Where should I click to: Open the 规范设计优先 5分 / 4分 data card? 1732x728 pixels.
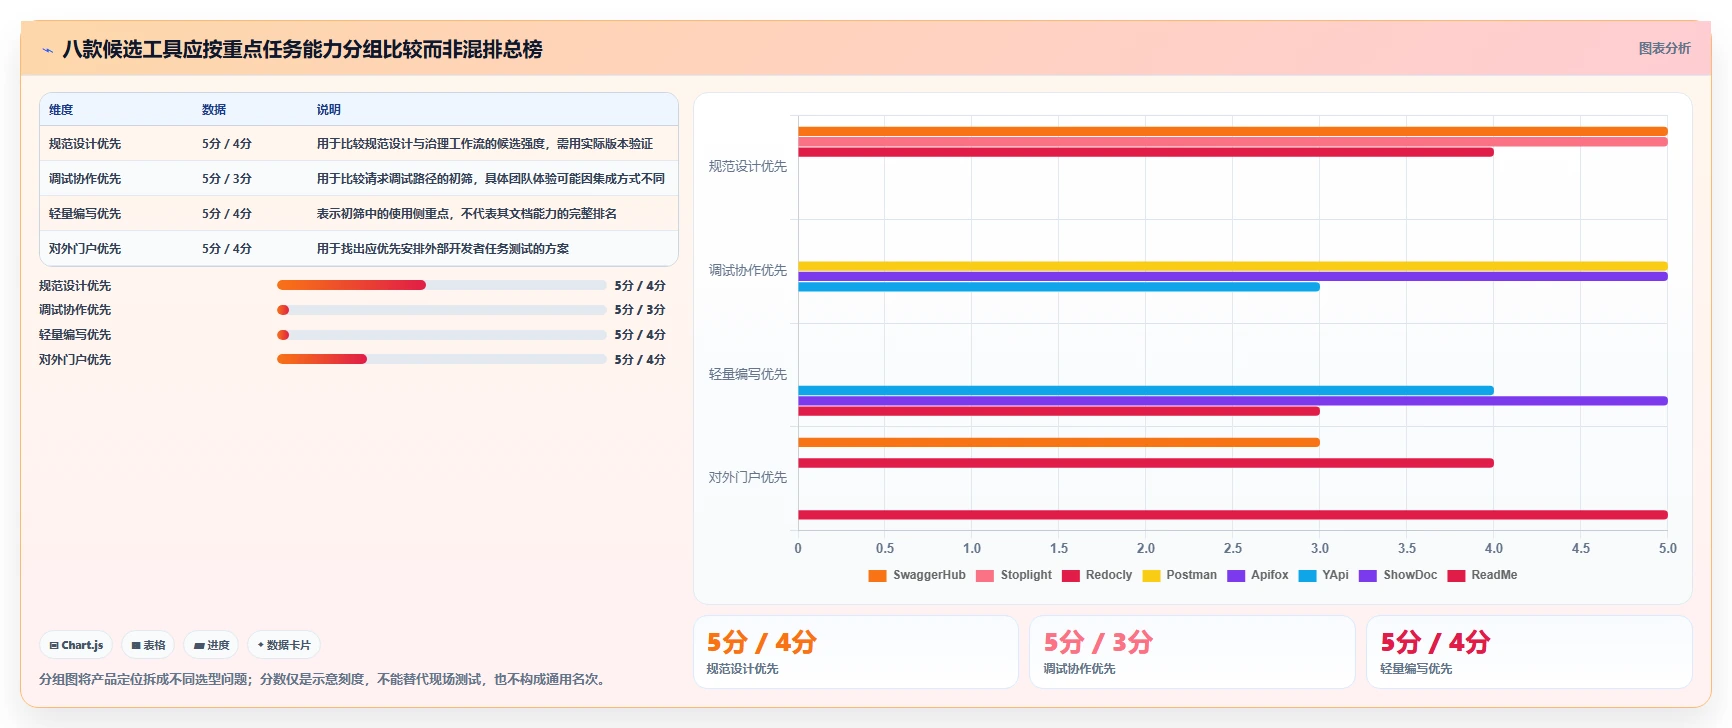click(856, 652)
